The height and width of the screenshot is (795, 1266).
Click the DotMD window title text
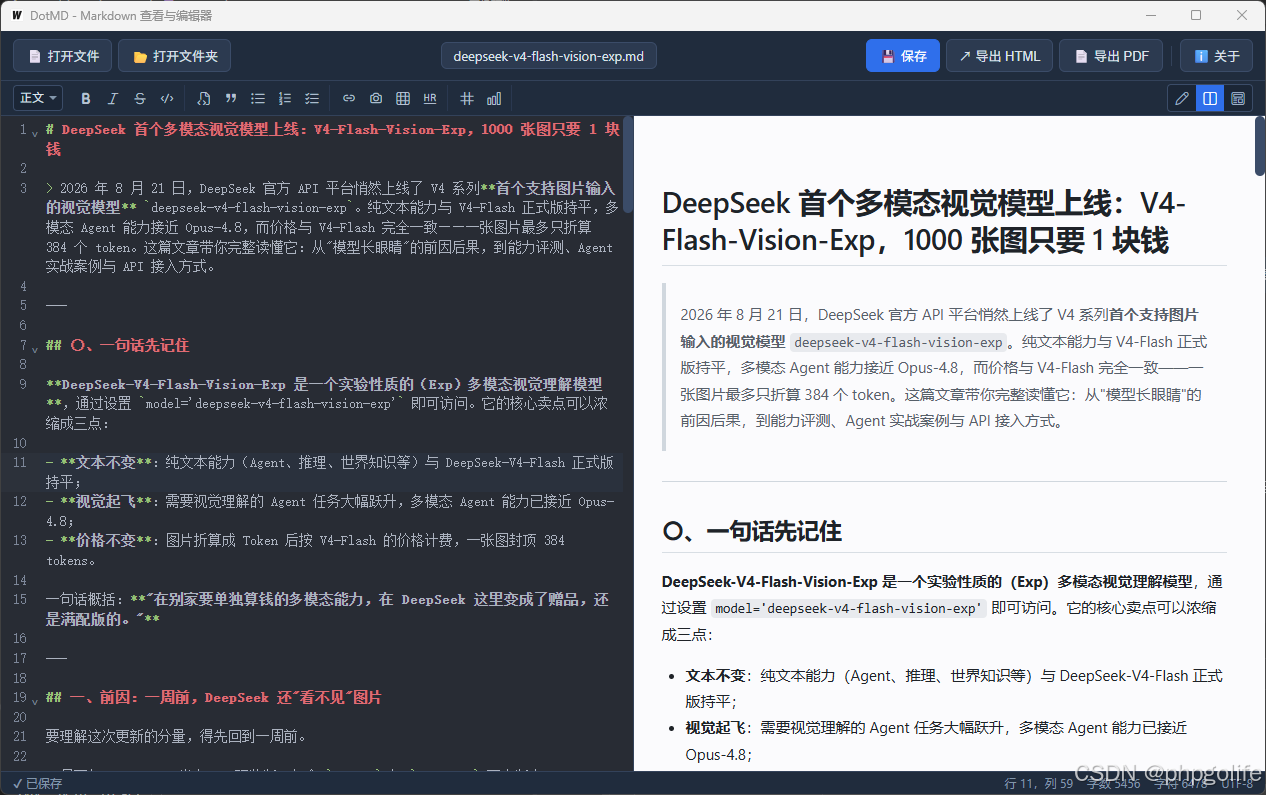pyautogui.click(x=123, y=16)
